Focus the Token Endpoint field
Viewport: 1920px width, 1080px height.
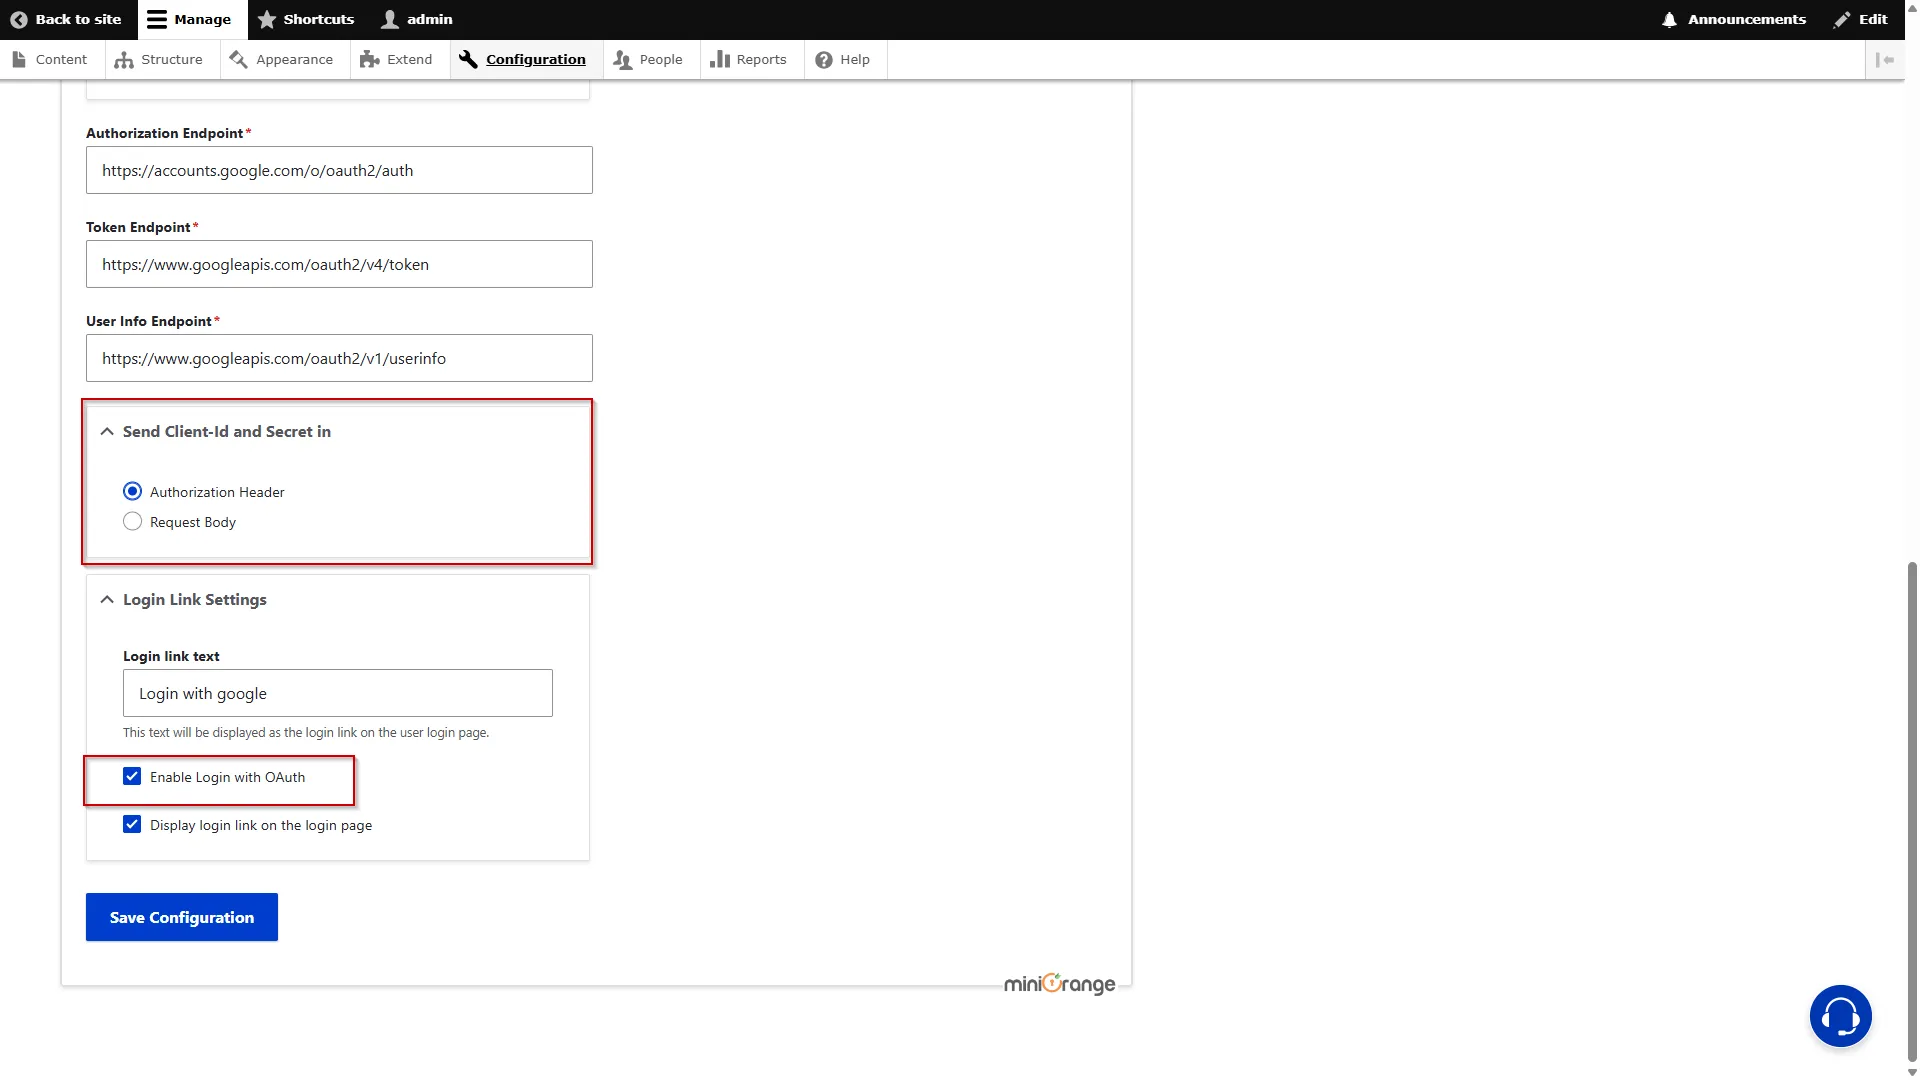[339, 264]
